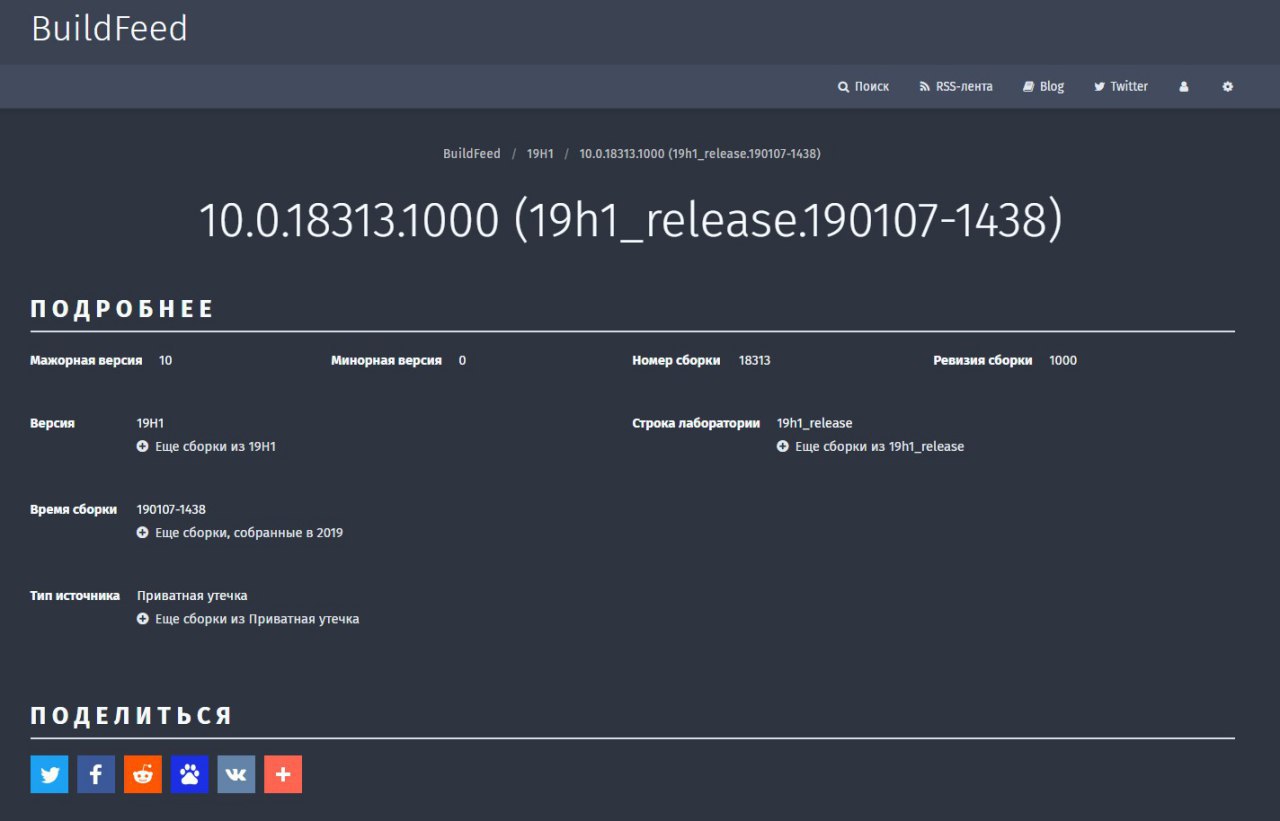Share build on VK icon

(x=236, y=774)
